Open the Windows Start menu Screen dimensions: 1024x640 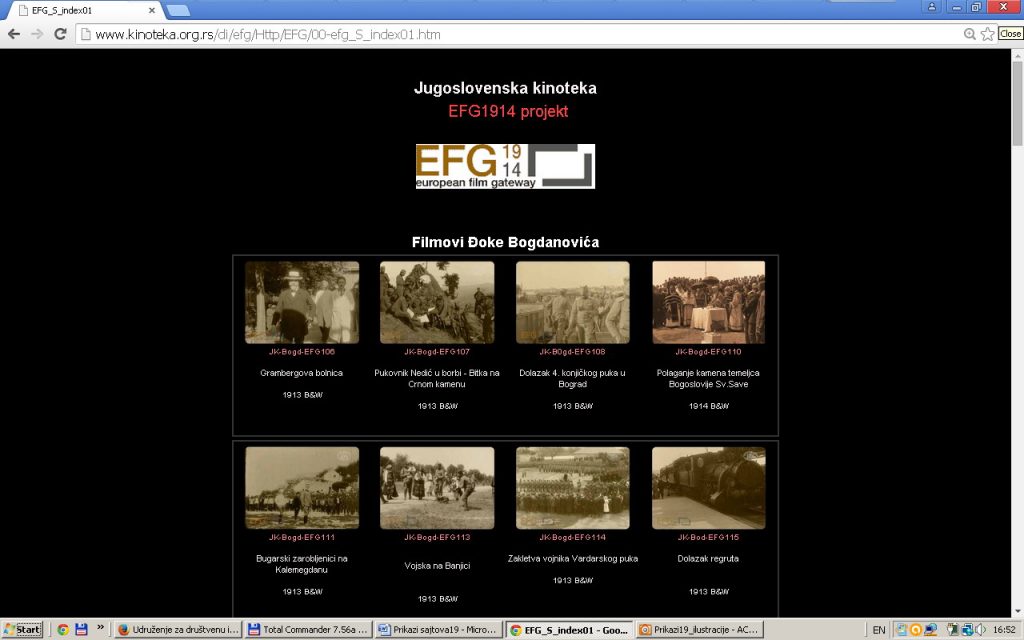point(22,630)
